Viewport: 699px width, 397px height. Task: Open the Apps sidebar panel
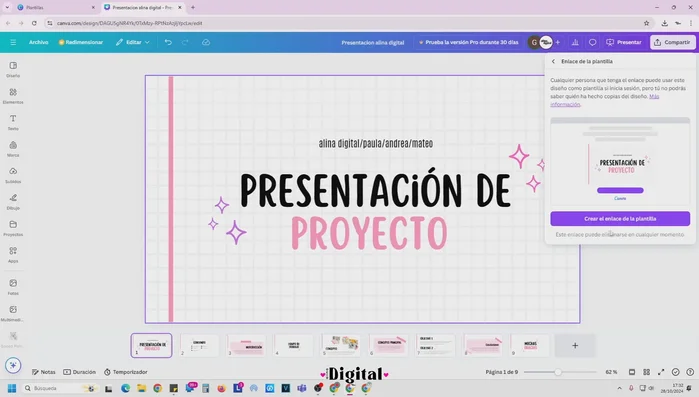coord(13,254)
